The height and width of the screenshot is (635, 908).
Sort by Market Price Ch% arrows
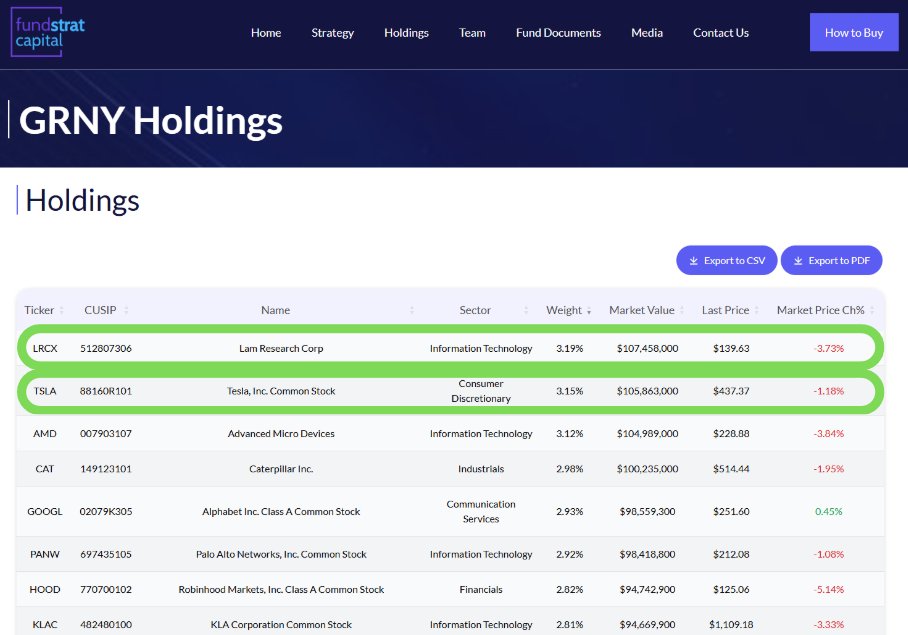pyautogui.click(x=872, y=311)
